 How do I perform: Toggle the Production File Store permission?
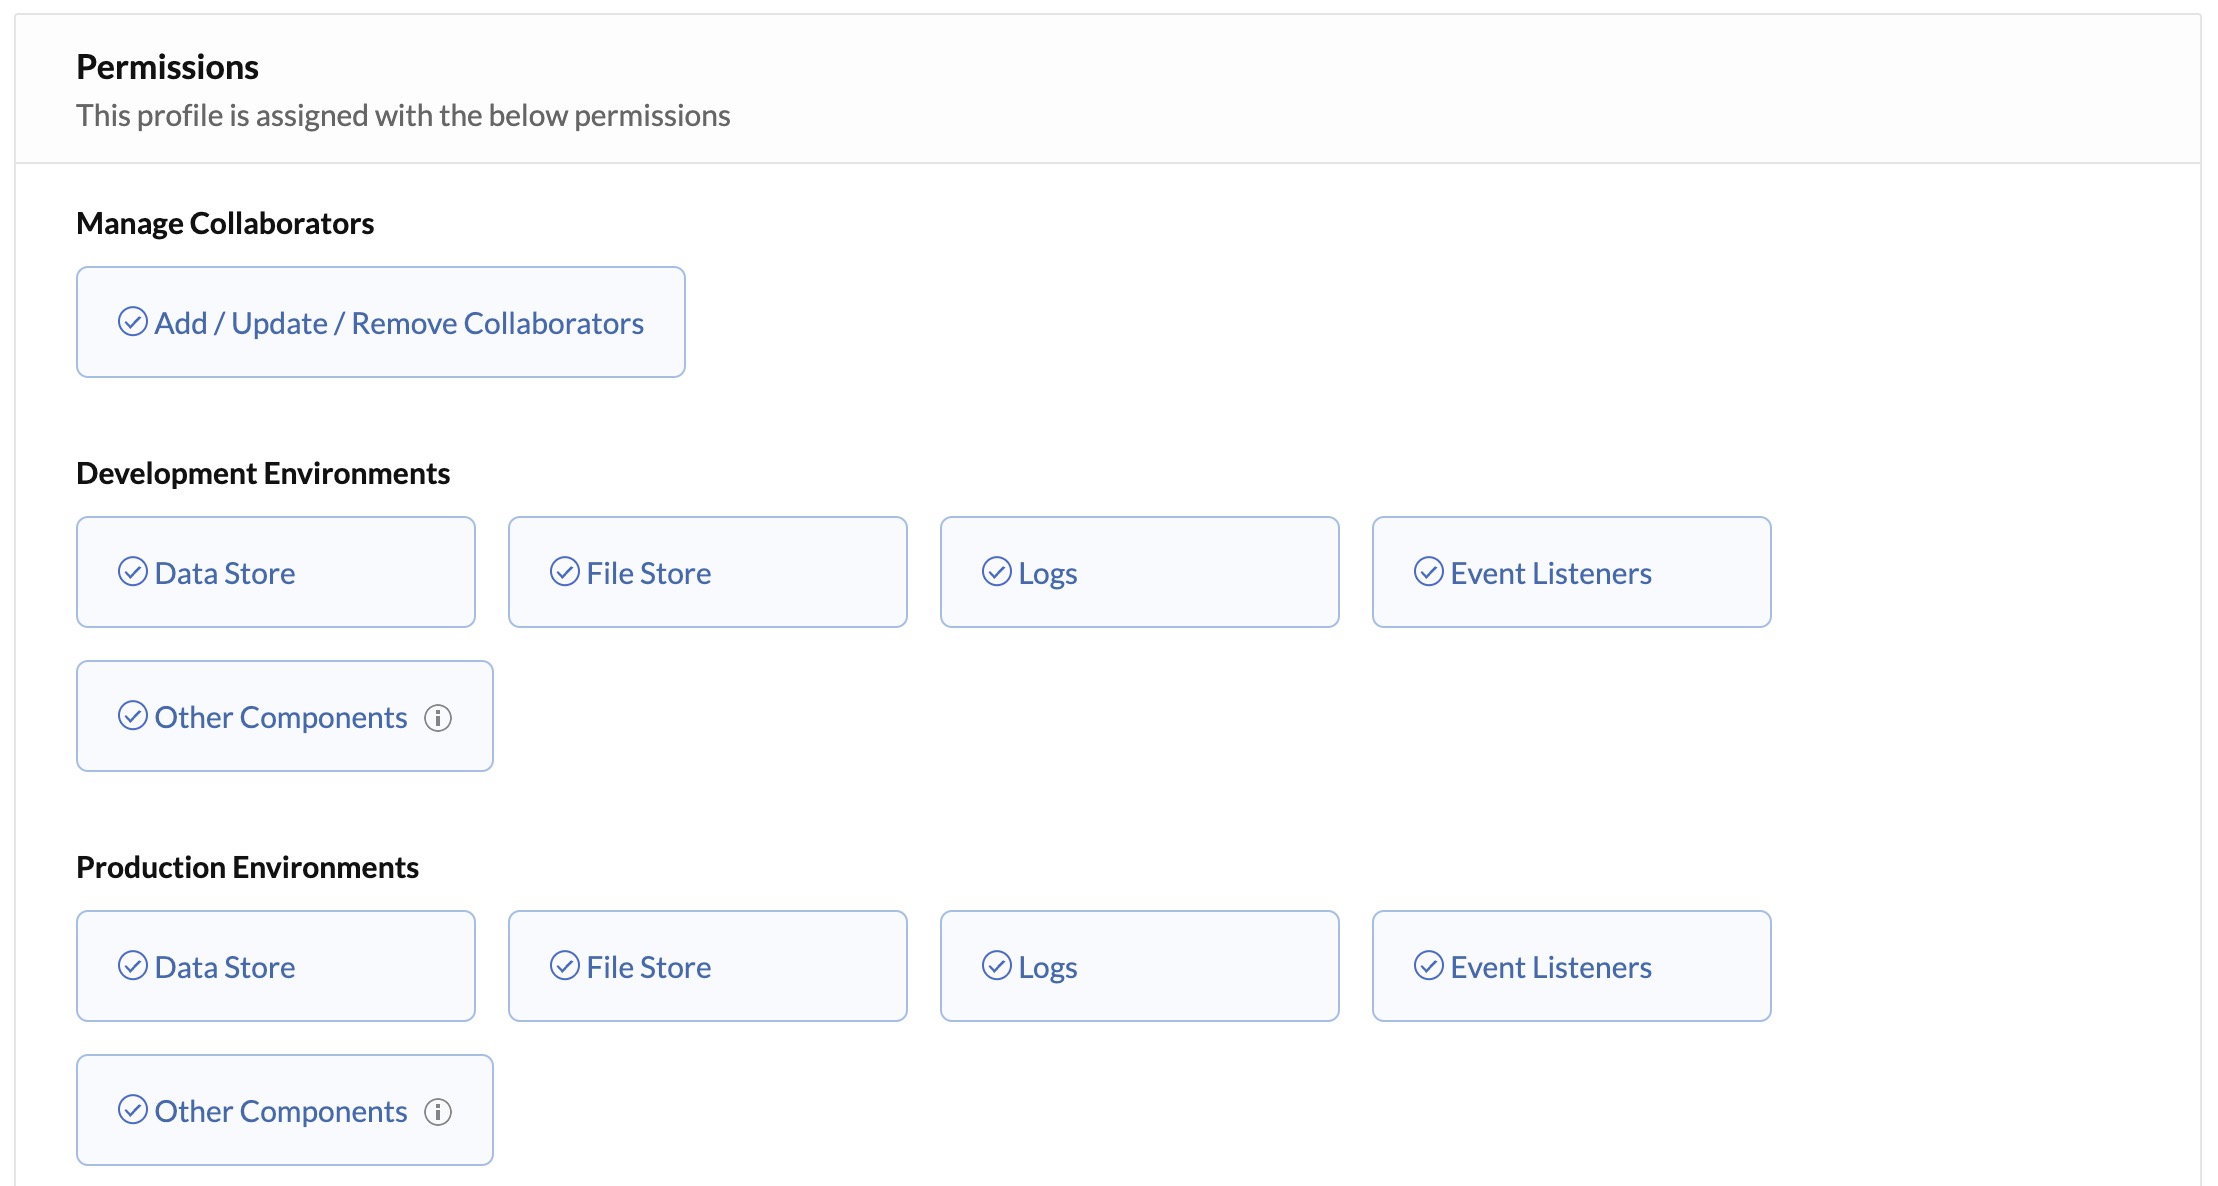click(x=707, y=966)
